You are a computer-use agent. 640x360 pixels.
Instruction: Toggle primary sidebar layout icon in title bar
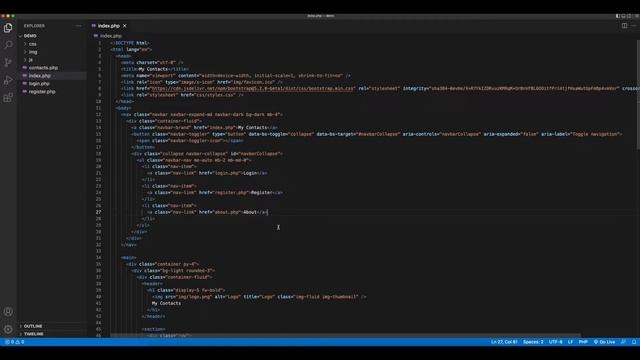pyautogui.click(x=618, y=16)
